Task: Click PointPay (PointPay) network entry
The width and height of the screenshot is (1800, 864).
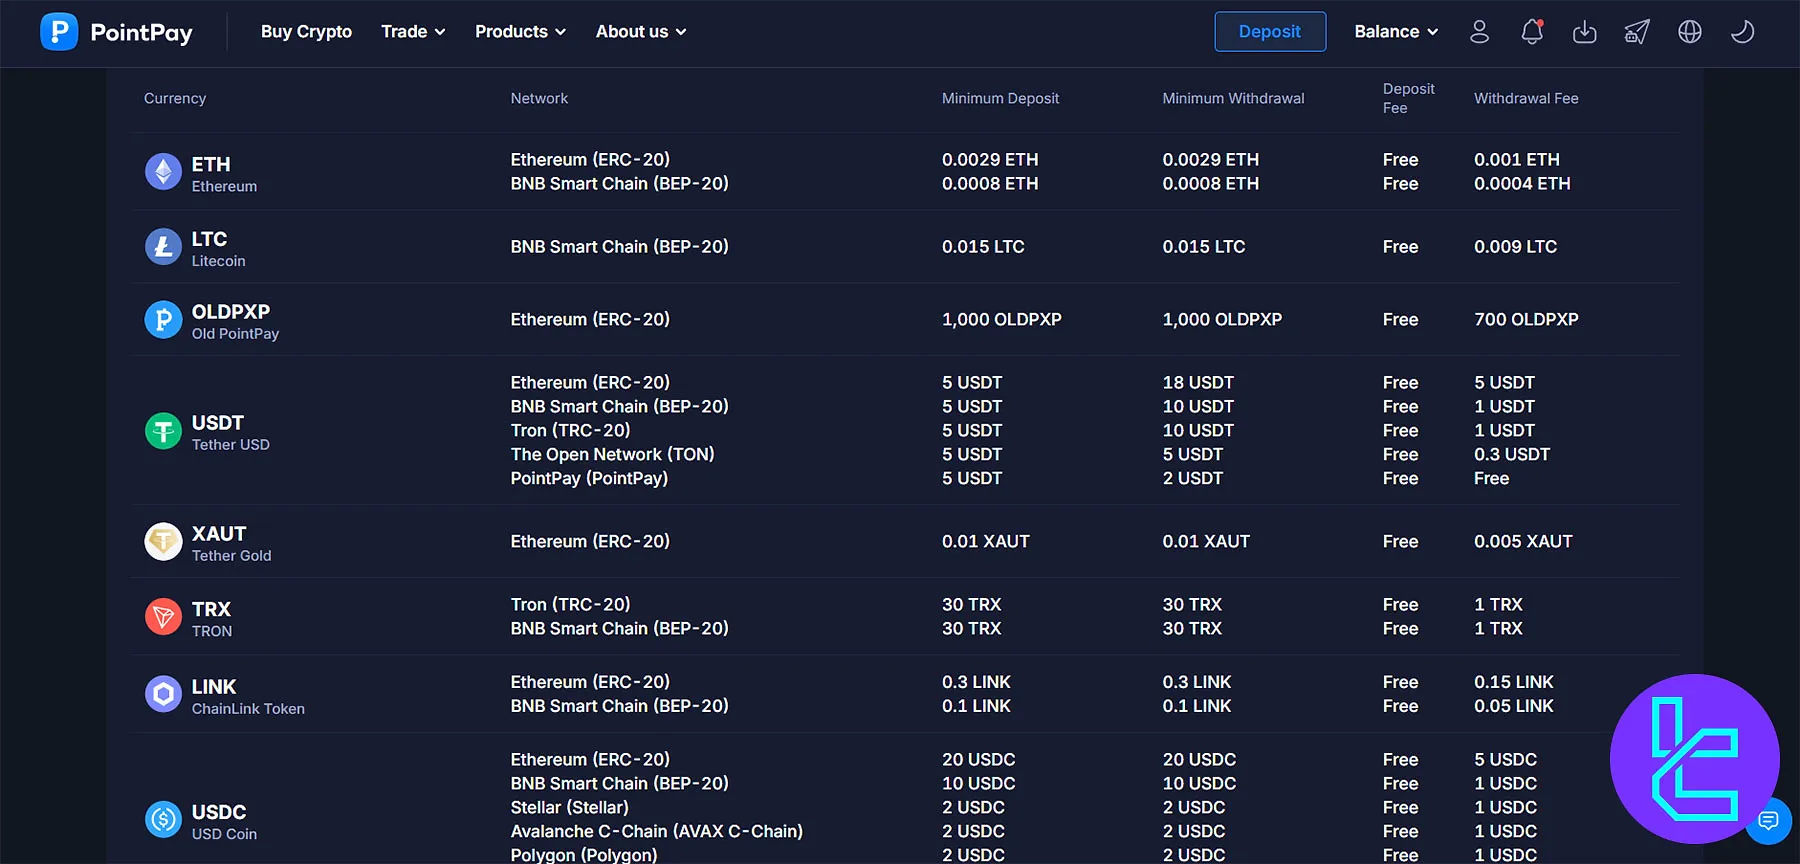Action: coord(589,478)
